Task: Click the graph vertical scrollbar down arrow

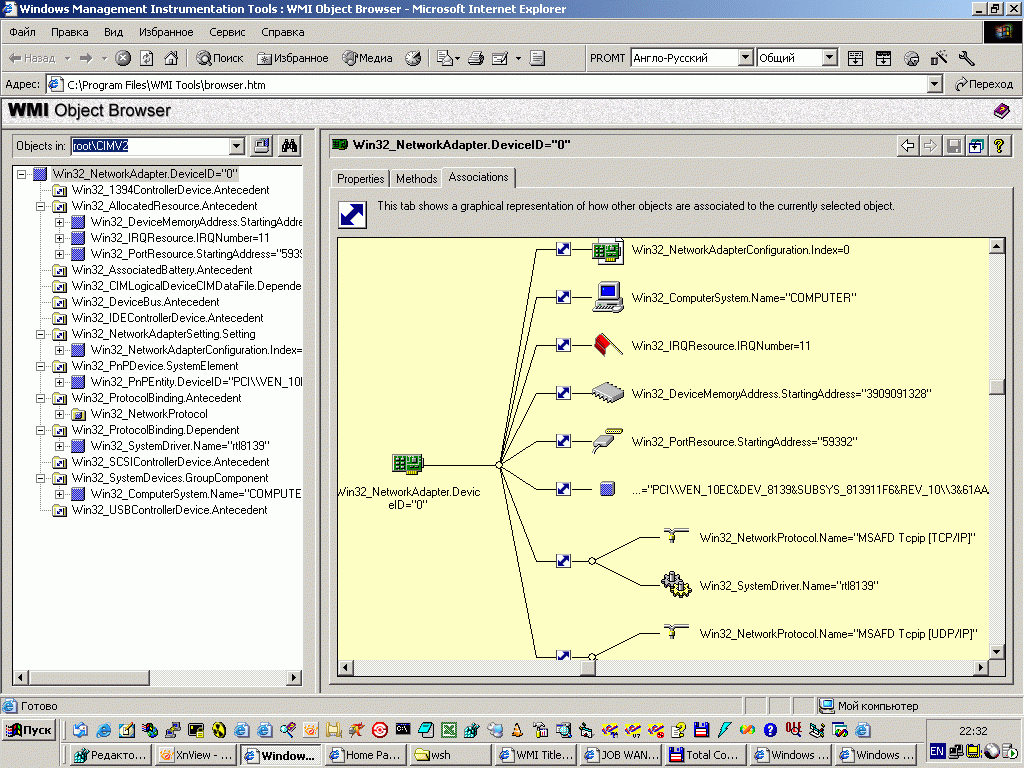Action: [996, 651]
